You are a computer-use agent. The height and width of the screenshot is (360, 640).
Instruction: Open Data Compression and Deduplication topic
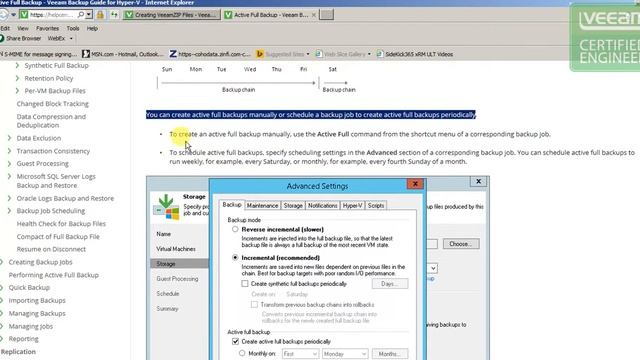51,121
